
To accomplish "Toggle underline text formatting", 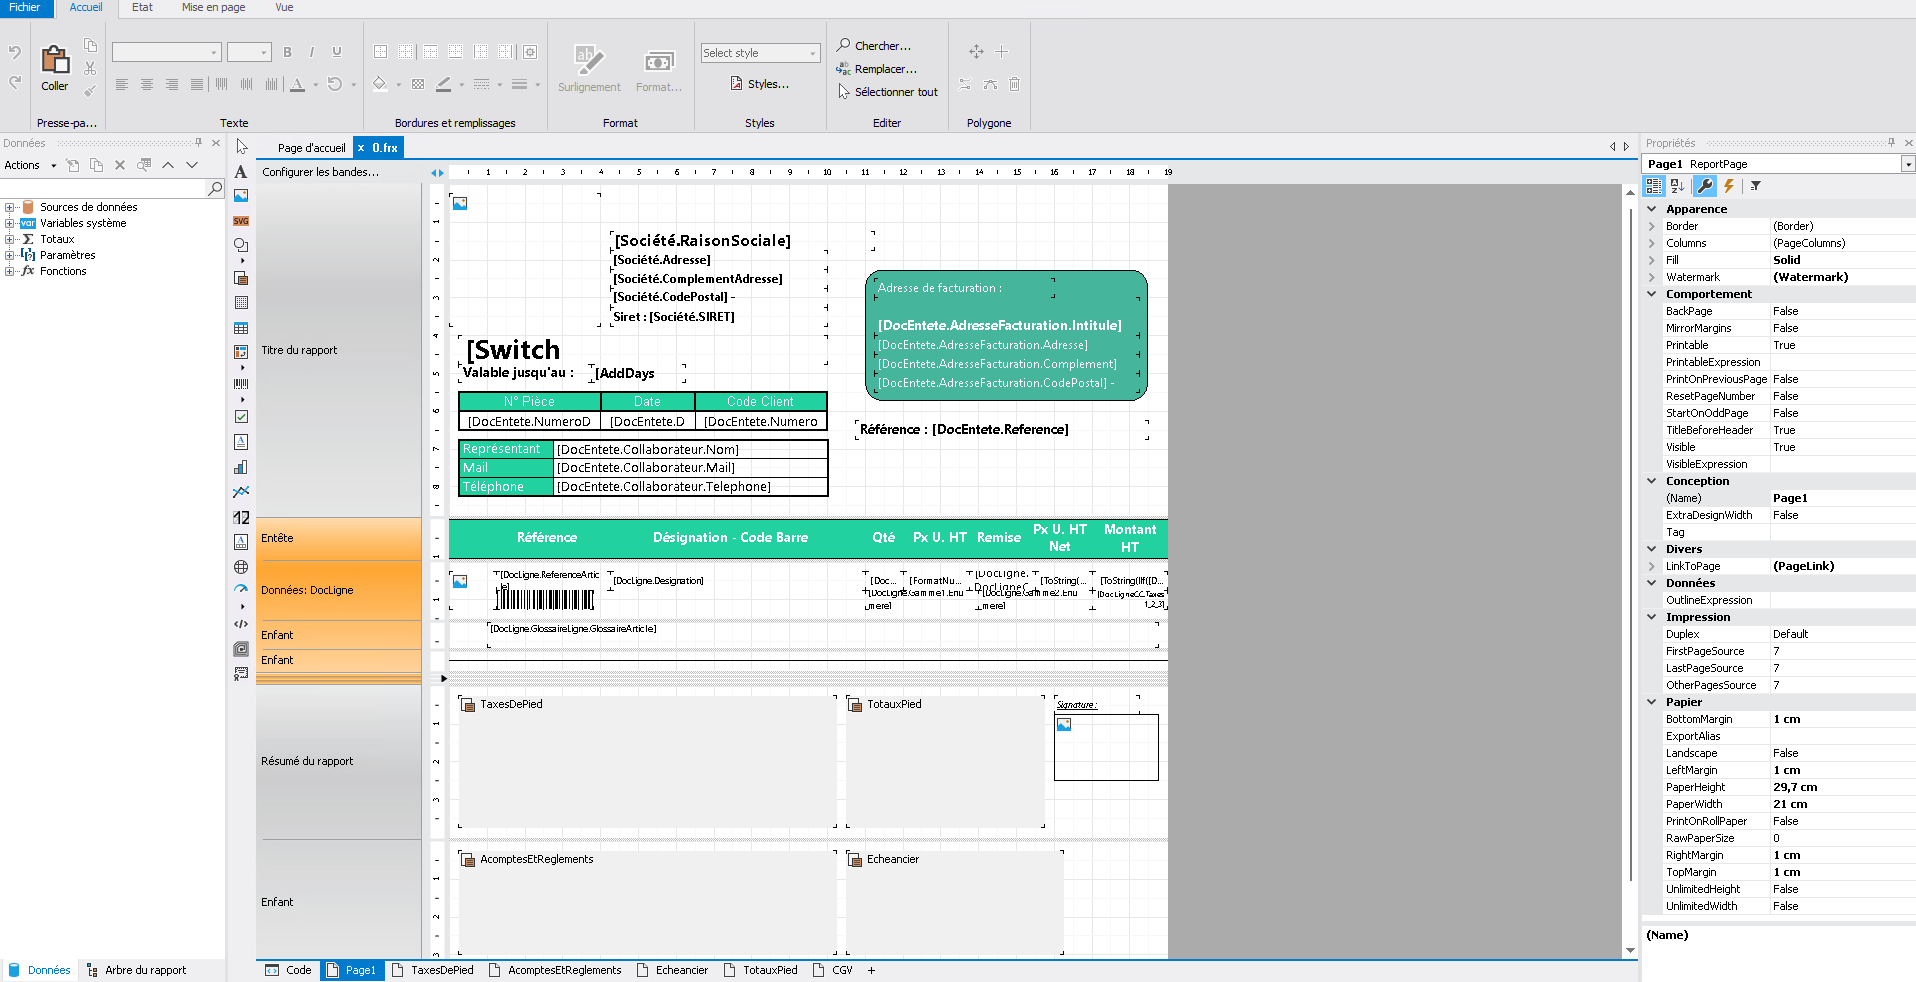I will [337, 52].
